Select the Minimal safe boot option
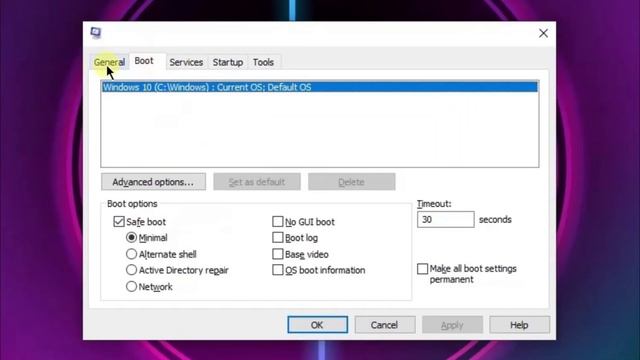Image resolution: width=640 pixels, height=360 pixels. point(131,238)
